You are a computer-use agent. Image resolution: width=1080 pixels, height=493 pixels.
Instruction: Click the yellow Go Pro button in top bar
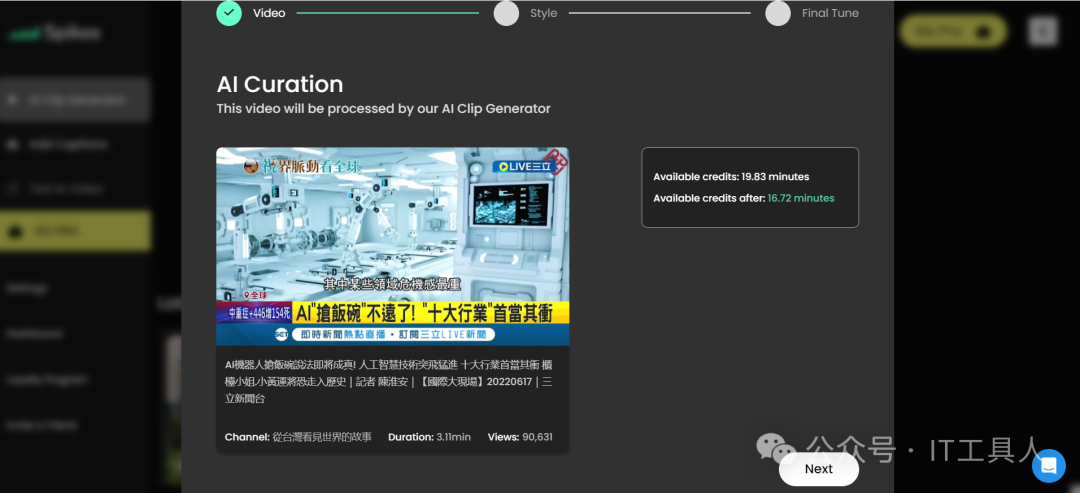(952, 32)
